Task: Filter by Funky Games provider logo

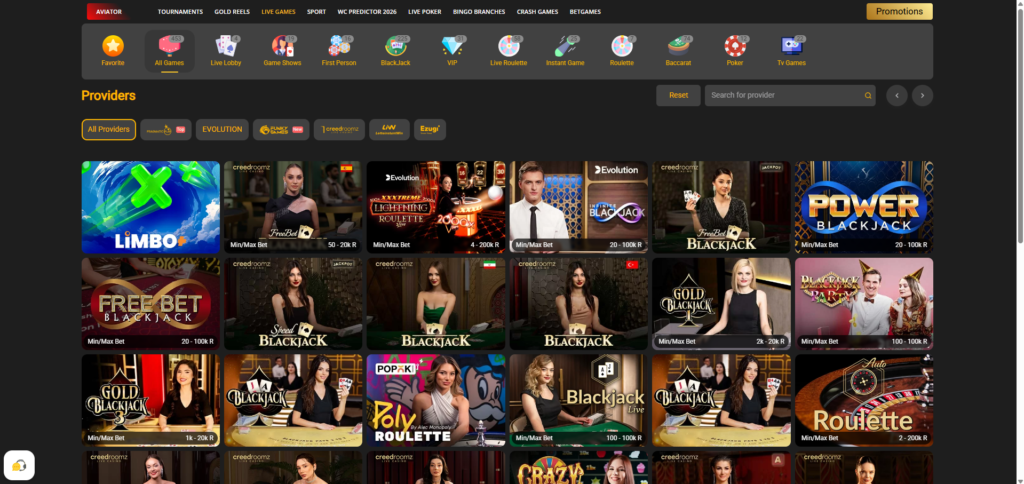Action: [x=281, y=129]
